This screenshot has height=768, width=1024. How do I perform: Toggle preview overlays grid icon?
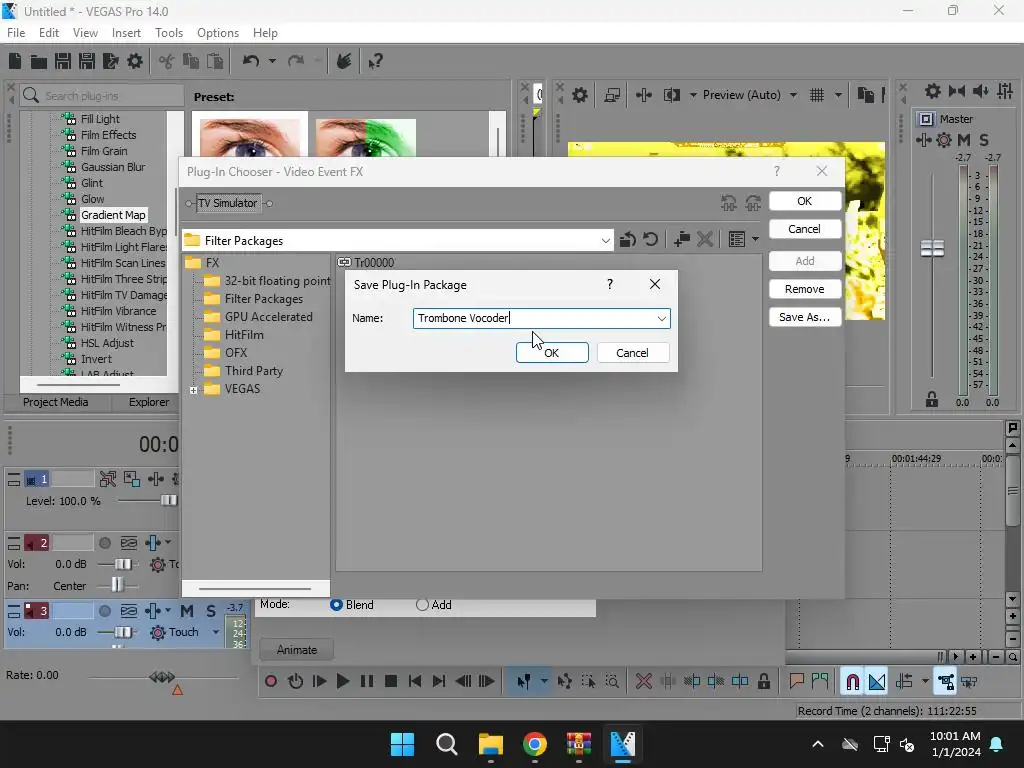817,95
